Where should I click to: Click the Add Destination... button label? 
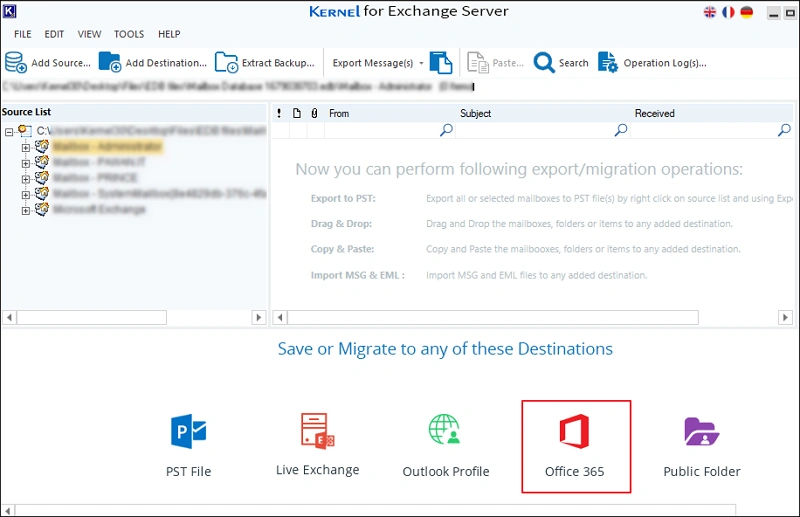(166, 63)
